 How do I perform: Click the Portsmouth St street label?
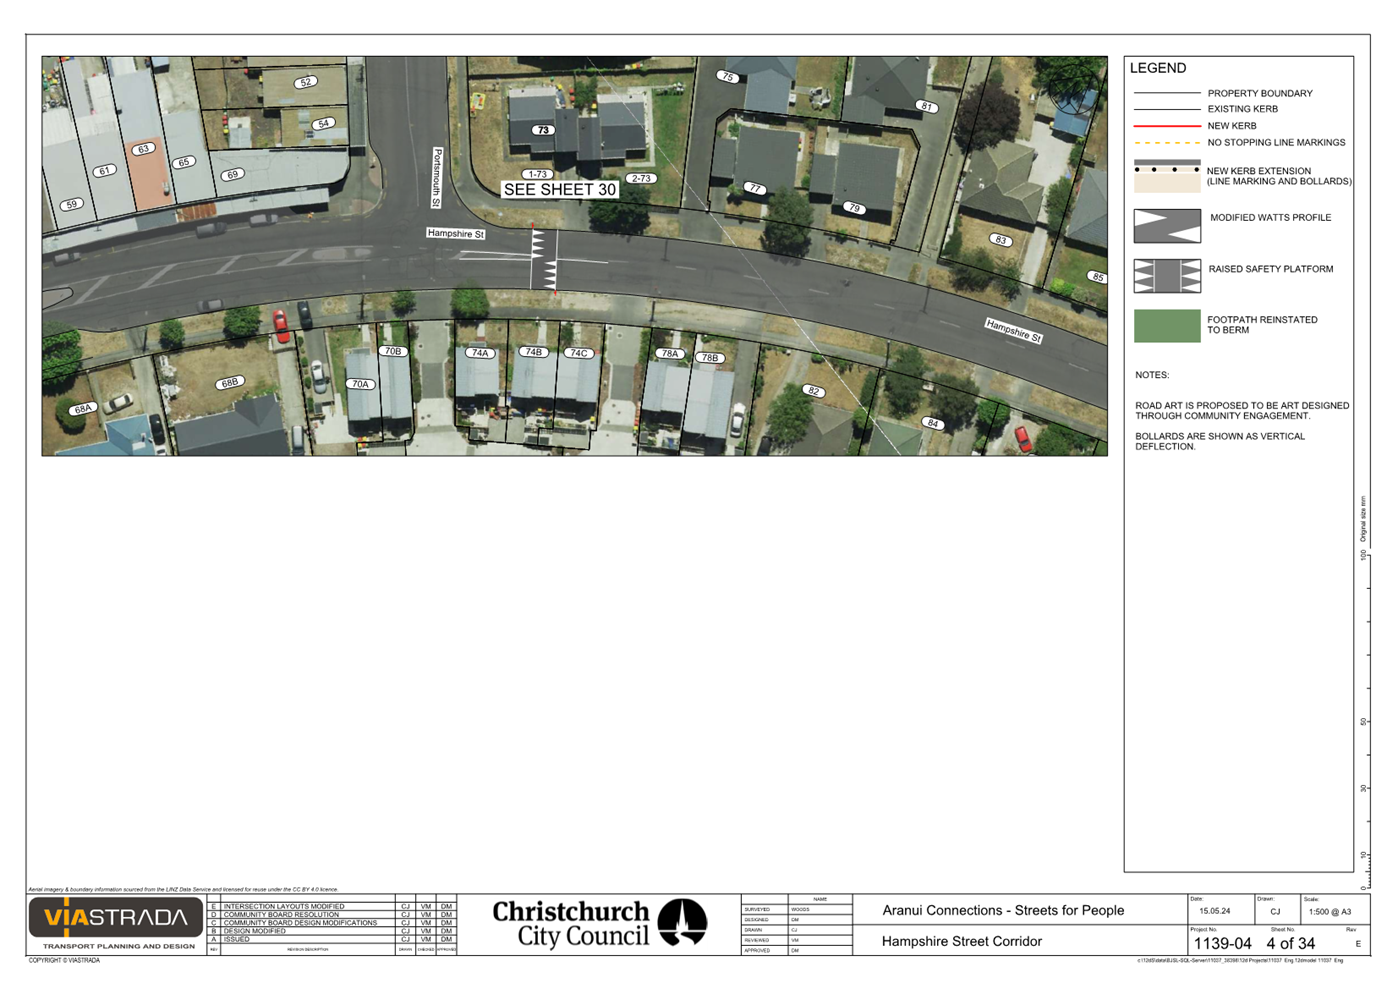click(x=437, y=178)
